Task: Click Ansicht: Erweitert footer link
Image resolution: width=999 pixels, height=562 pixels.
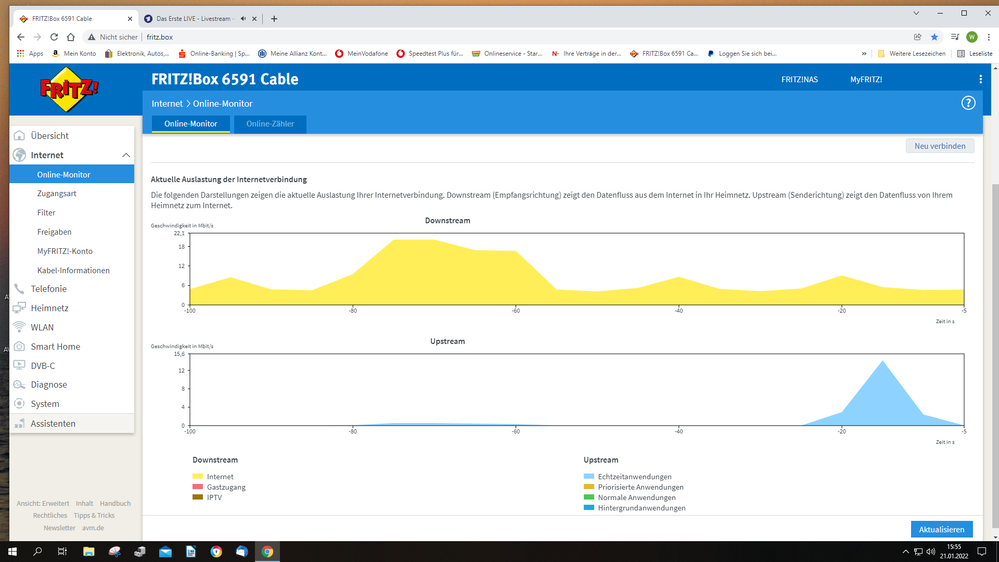Action: (43, 503)
